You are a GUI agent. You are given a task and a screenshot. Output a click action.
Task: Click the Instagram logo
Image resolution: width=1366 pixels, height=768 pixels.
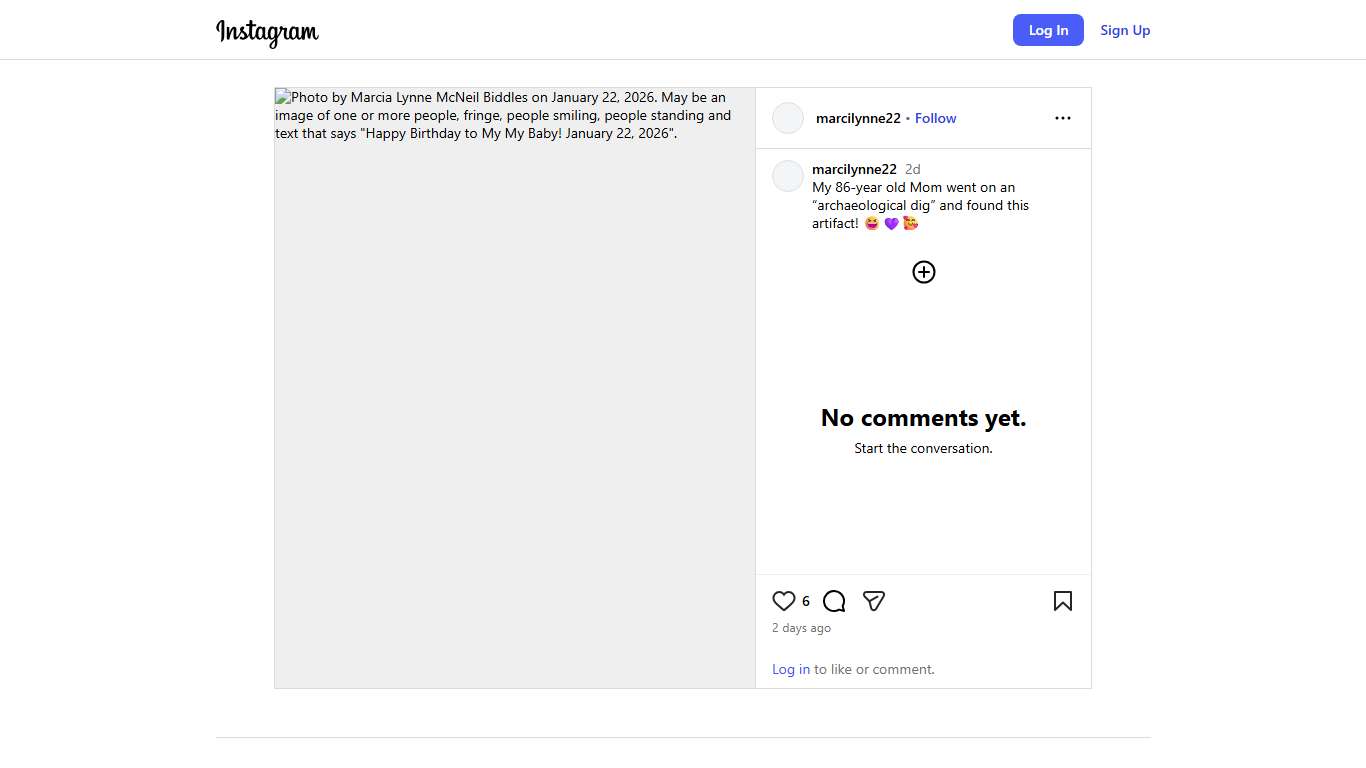click(x=267, y=32)
